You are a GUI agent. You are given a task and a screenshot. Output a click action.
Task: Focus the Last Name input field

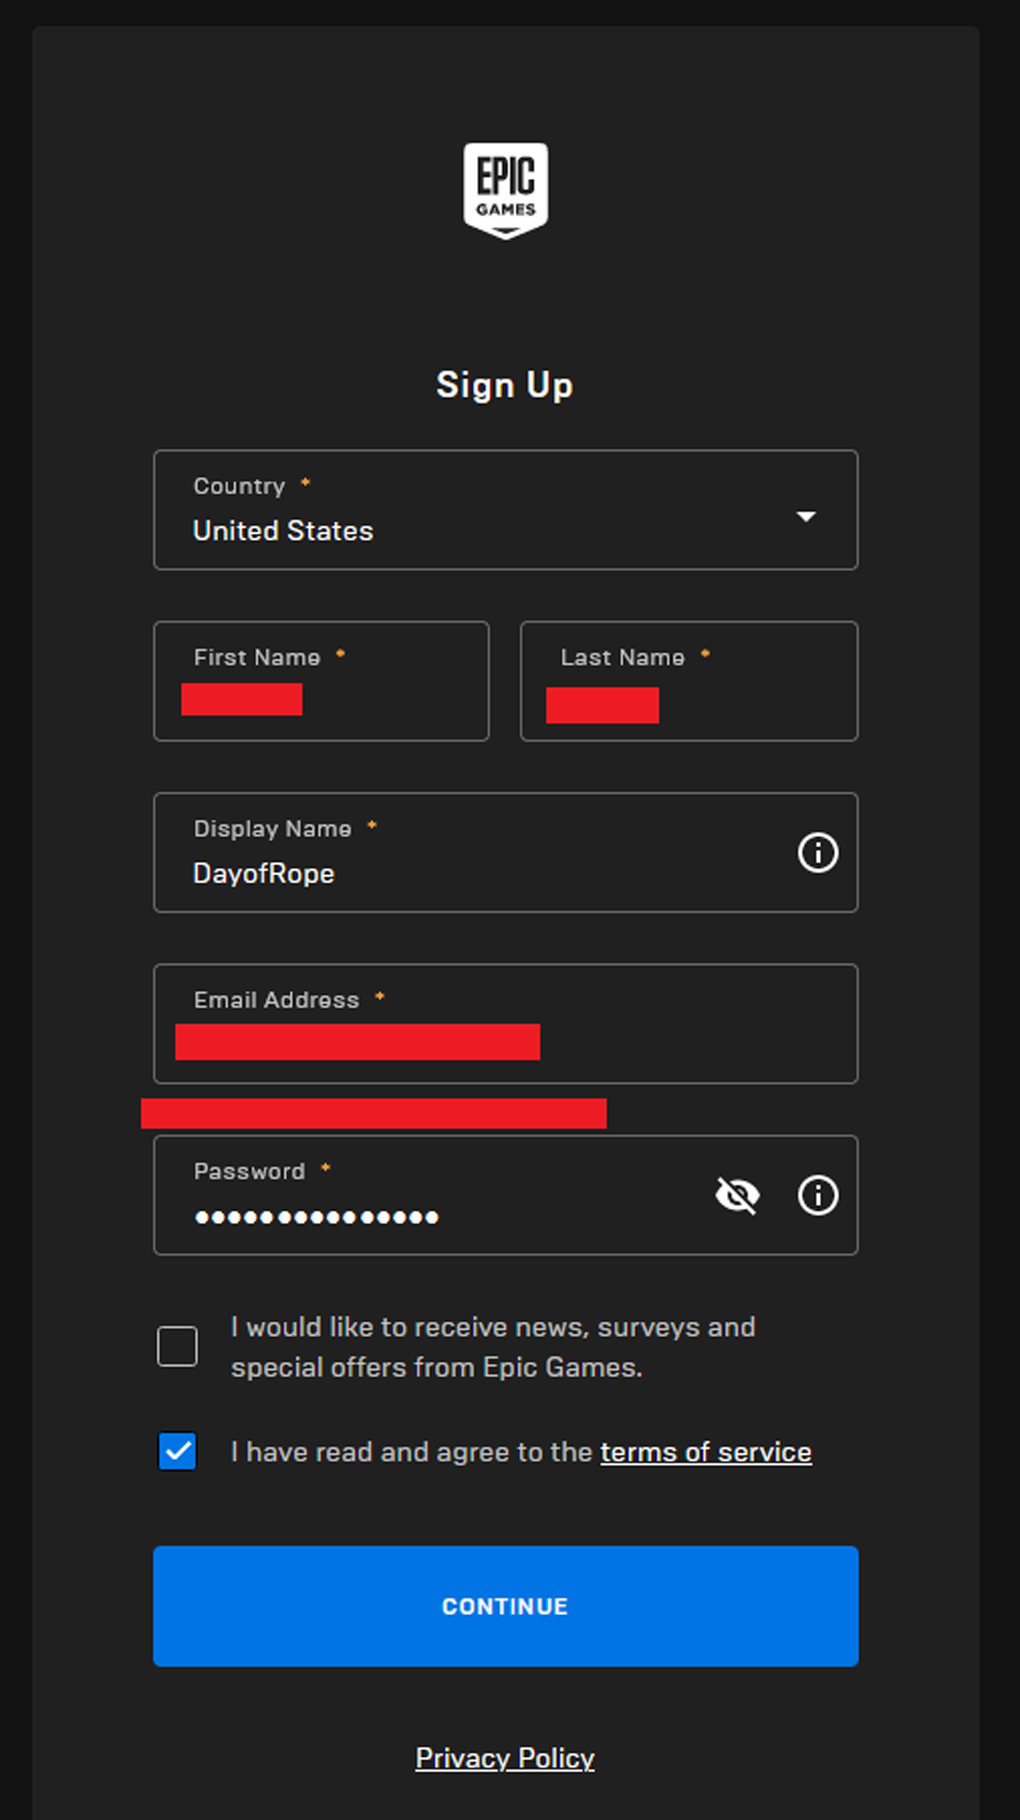(689, 681)
